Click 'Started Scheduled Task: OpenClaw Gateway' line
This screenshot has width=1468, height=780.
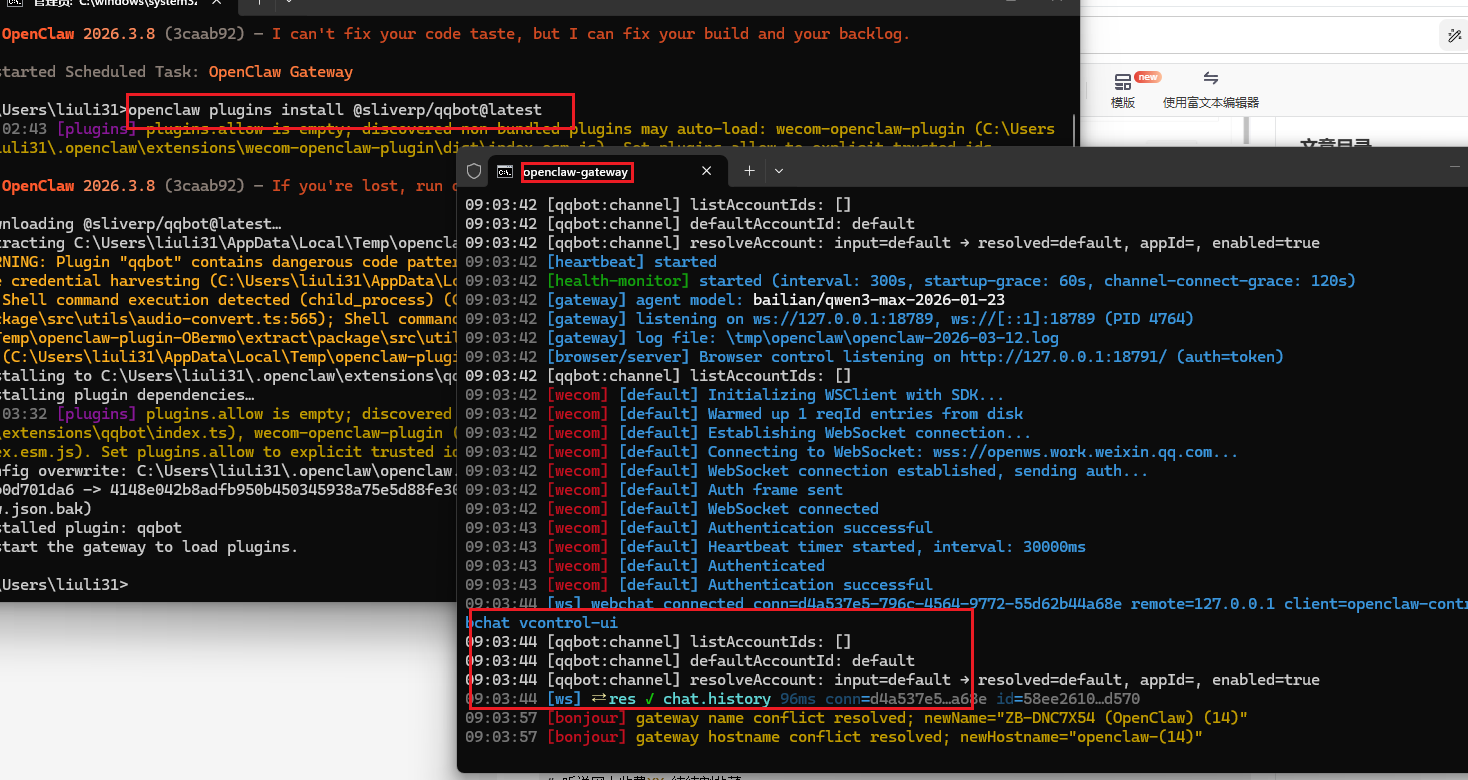tap(176, 72)
